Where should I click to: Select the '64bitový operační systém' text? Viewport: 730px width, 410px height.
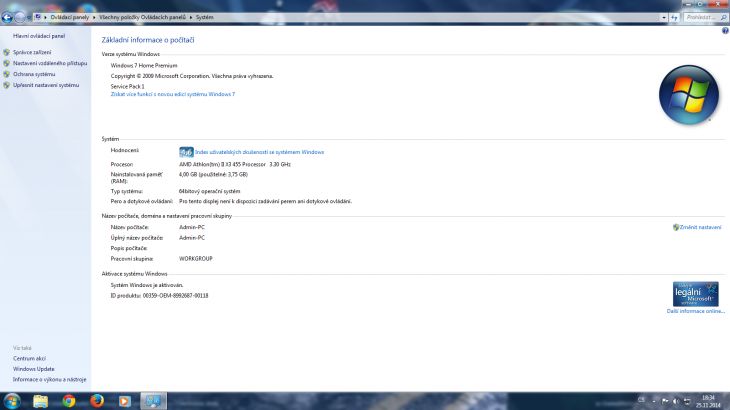pos(210,191)
